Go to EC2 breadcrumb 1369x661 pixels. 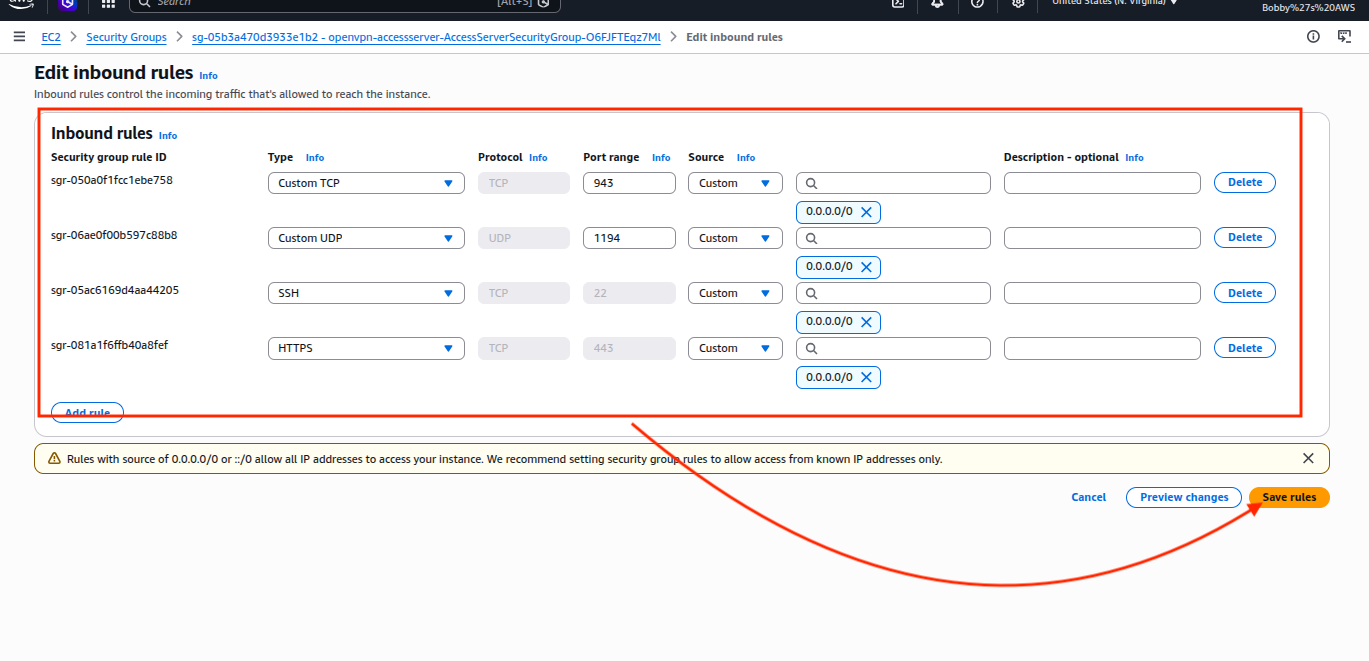(x=51, y=37)
